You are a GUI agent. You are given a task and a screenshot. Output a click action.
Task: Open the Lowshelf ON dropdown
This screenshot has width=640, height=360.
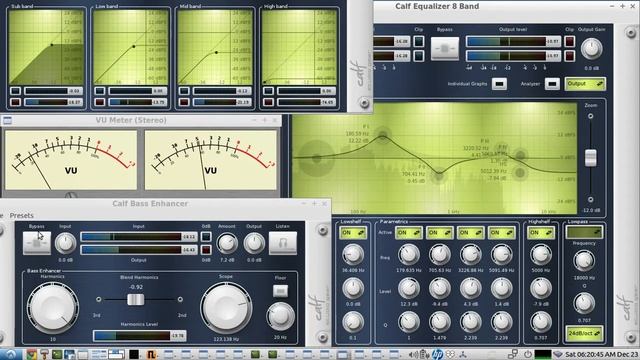pos(353,233)
